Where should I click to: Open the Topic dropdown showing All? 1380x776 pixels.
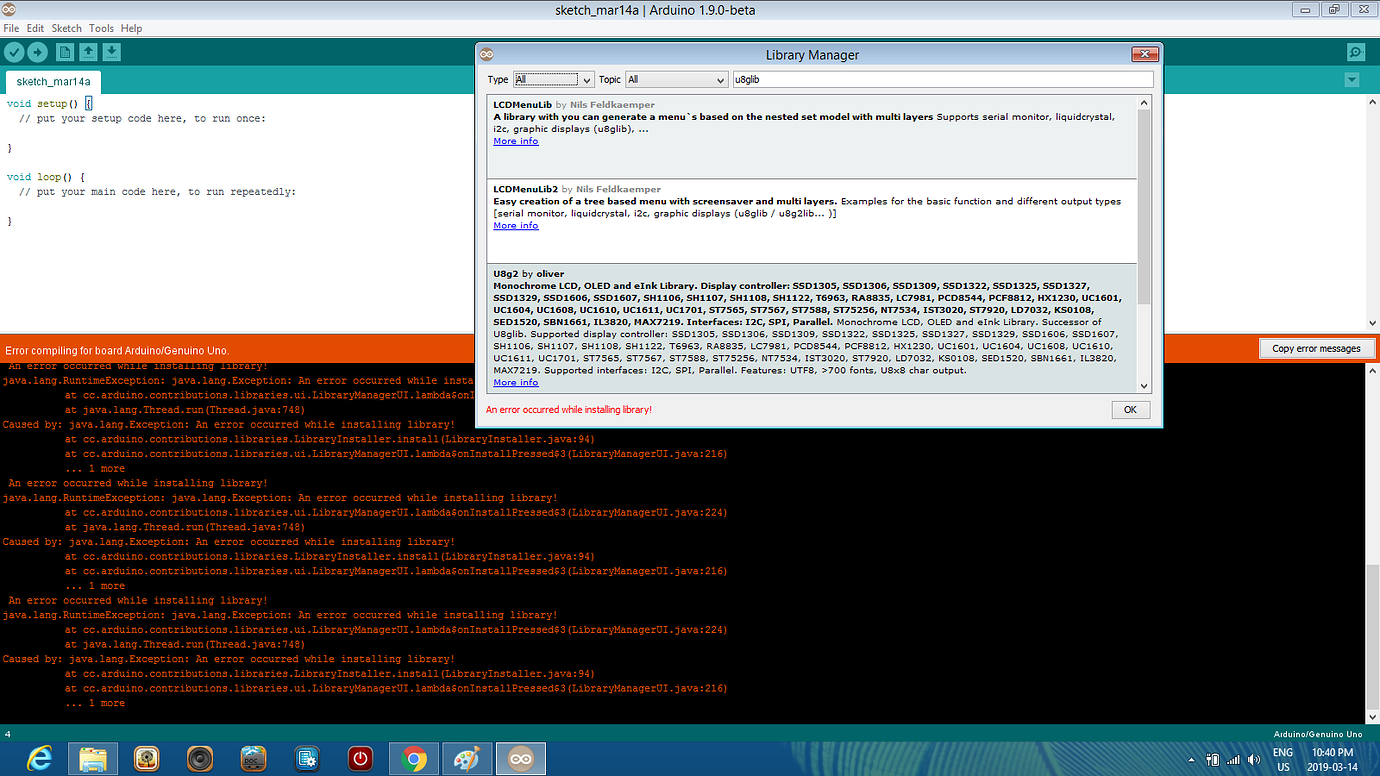[676, 79]
